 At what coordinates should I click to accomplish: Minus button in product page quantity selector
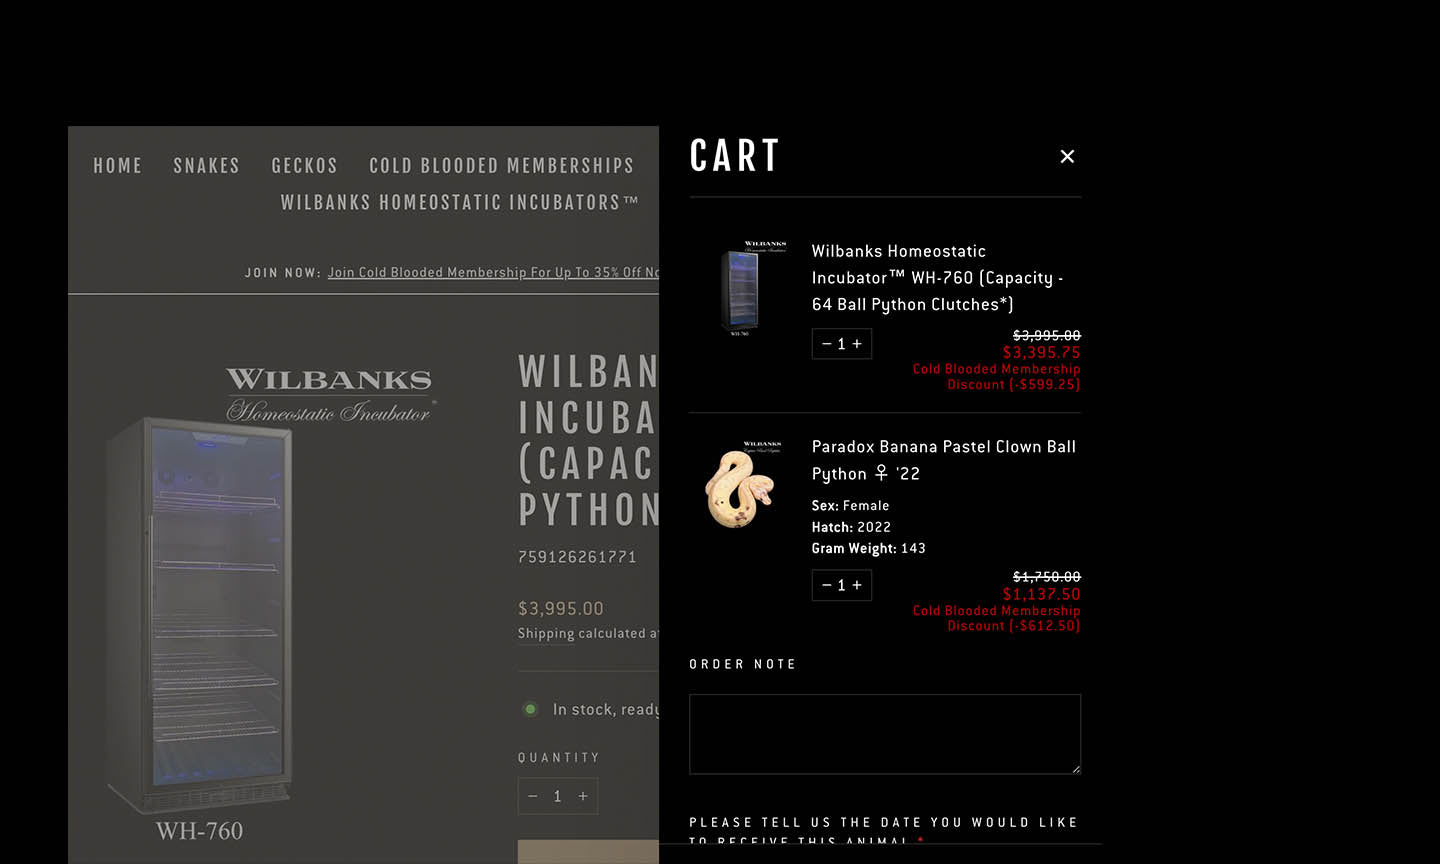(x=533, y=796)
